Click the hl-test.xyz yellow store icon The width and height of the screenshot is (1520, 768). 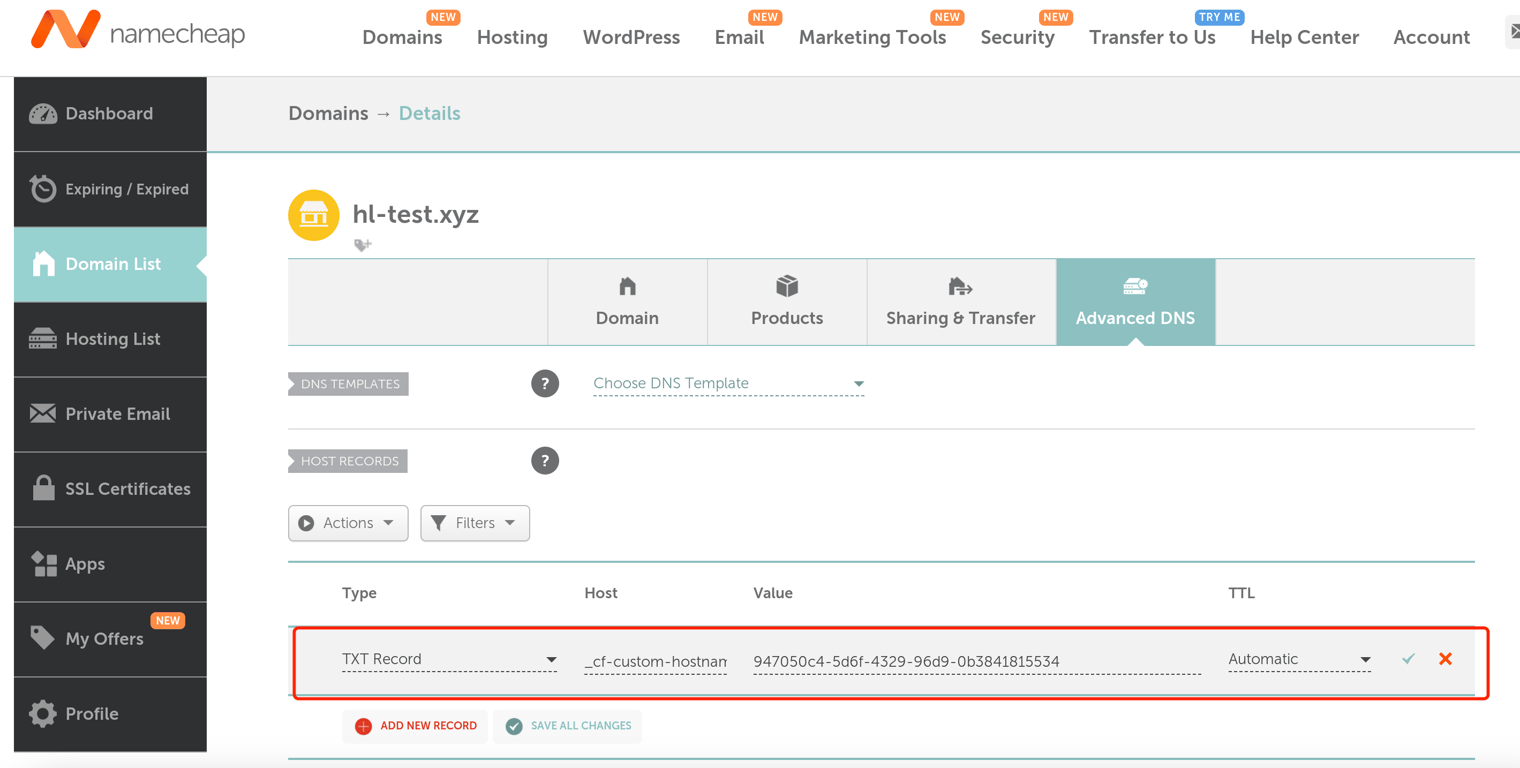(313, 215)
